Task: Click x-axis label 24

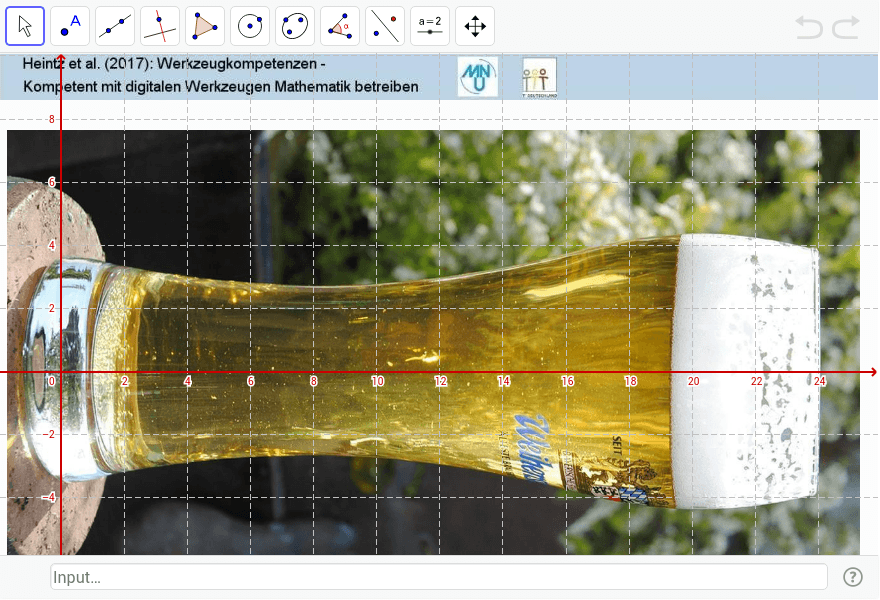Action: click(x=820, y=381)
